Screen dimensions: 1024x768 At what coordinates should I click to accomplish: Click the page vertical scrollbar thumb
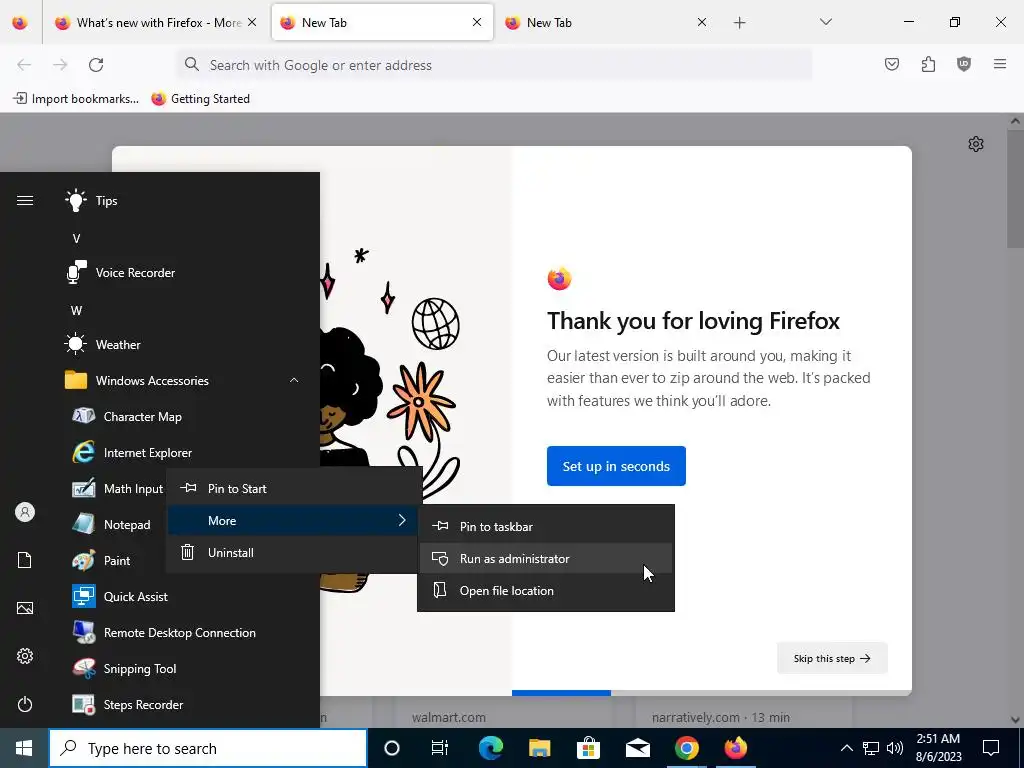click(x=1015, y=189)
